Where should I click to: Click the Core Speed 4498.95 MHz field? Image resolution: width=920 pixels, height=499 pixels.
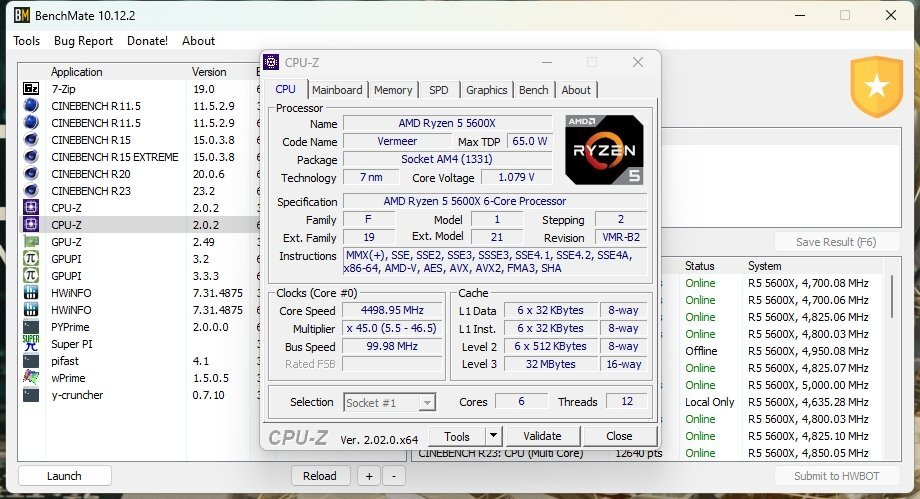click(392, 310)
